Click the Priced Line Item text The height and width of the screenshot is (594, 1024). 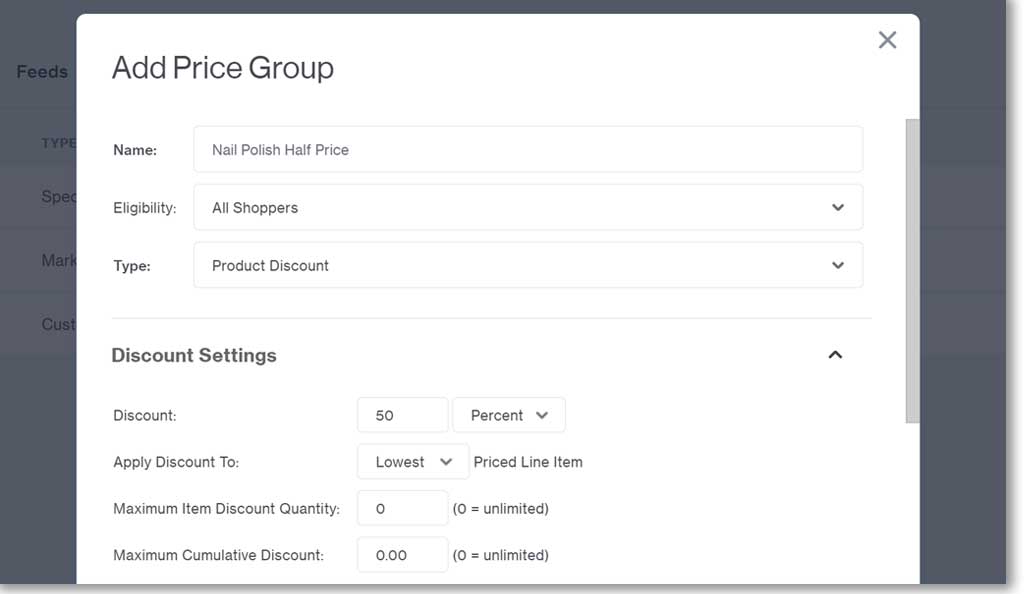coord(528,462)
